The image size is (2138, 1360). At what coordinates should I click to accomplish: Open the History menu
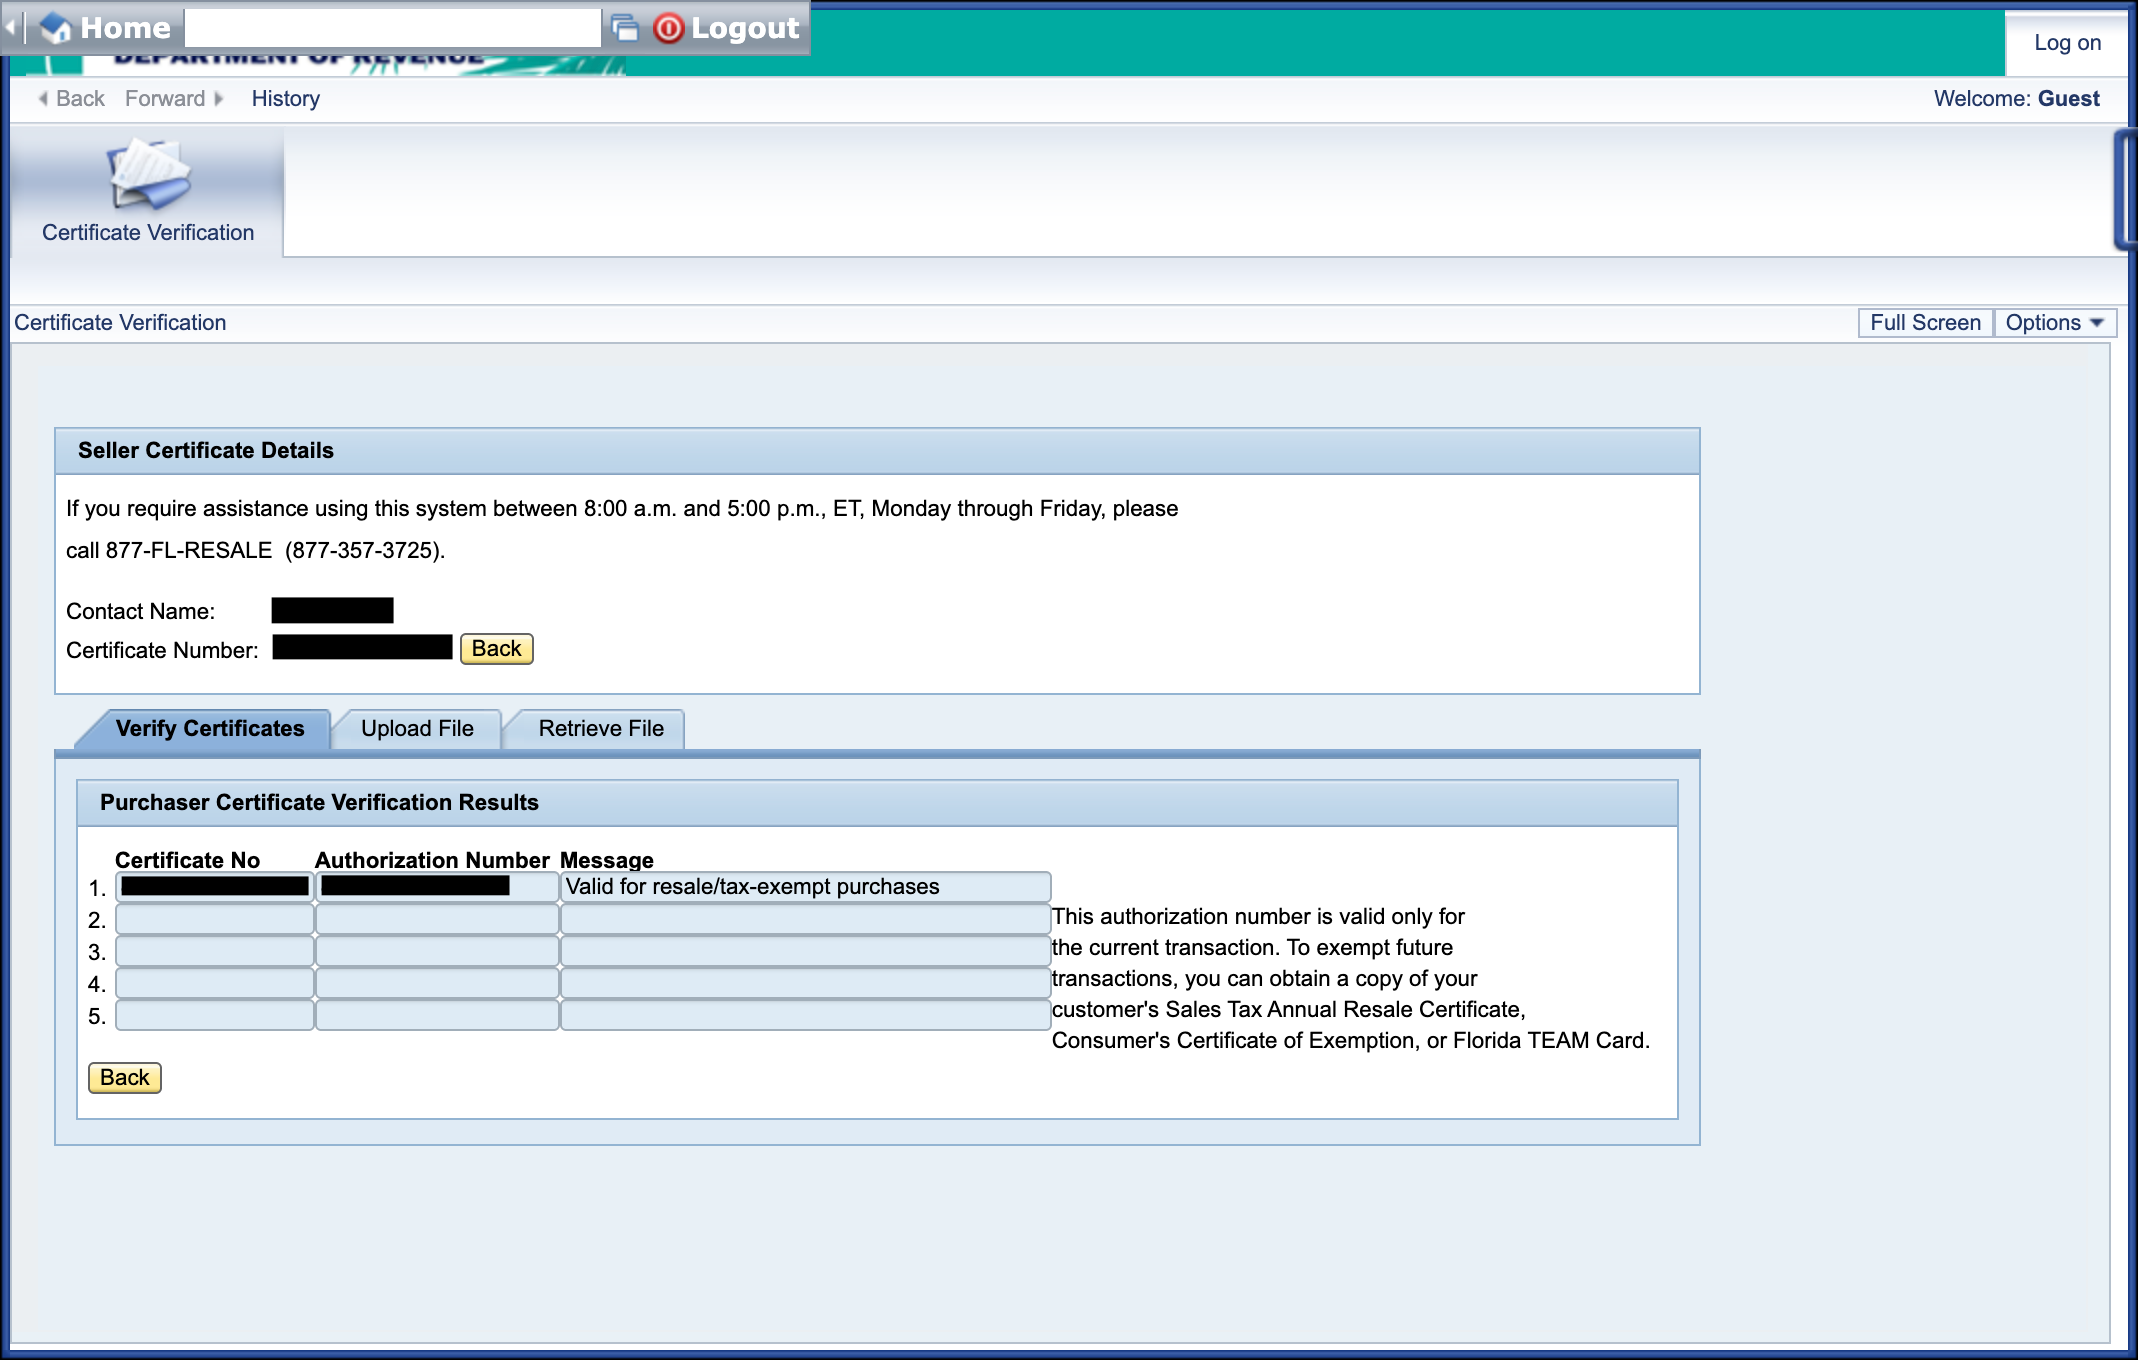pyautogui.click(x=286, y=99)
